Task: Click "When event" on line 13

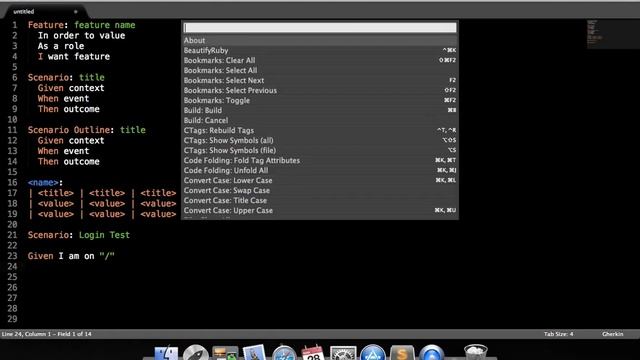Action: click(x=63, y=151)
